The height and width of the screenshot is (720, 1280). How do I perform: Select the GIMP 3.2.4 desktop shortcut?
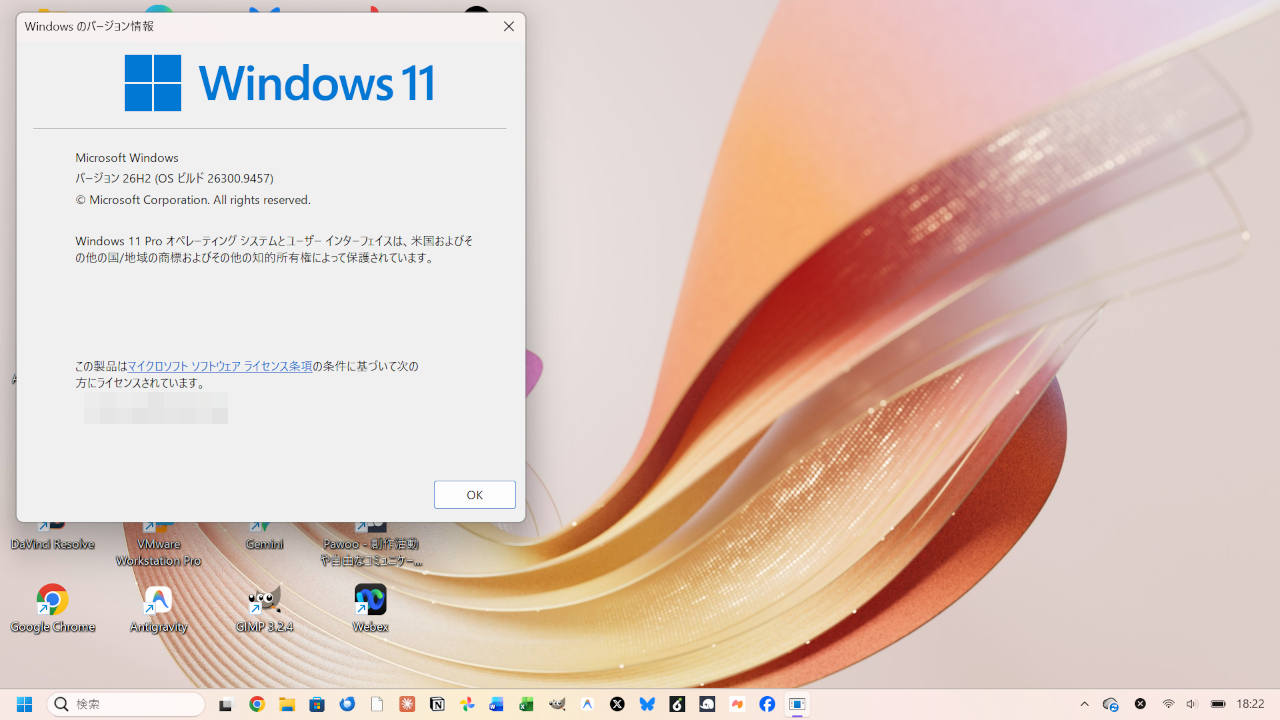pyautogui.click(x=264, y=608)
